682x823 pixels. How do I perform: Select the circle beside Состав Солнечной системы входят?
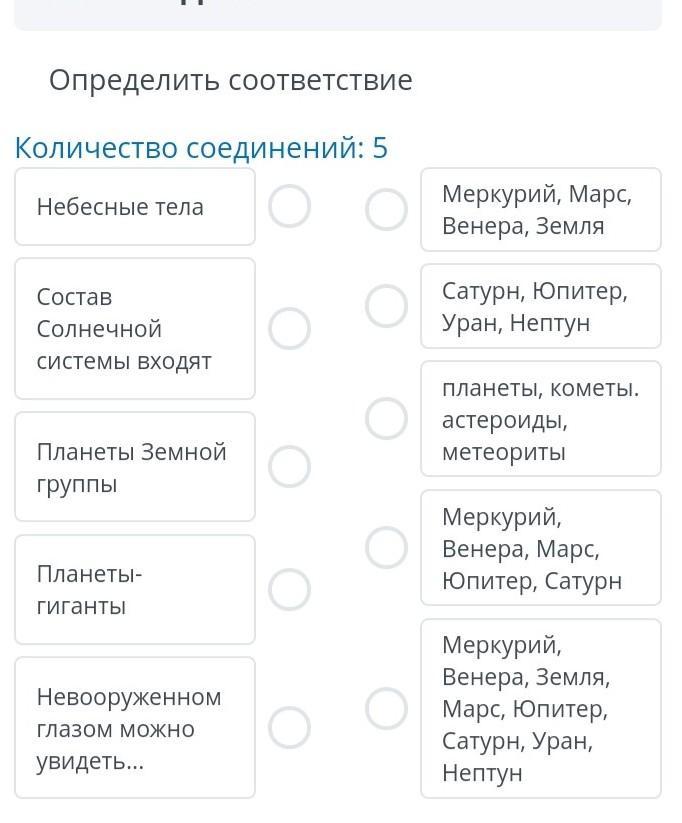click(x=289, y=329)
